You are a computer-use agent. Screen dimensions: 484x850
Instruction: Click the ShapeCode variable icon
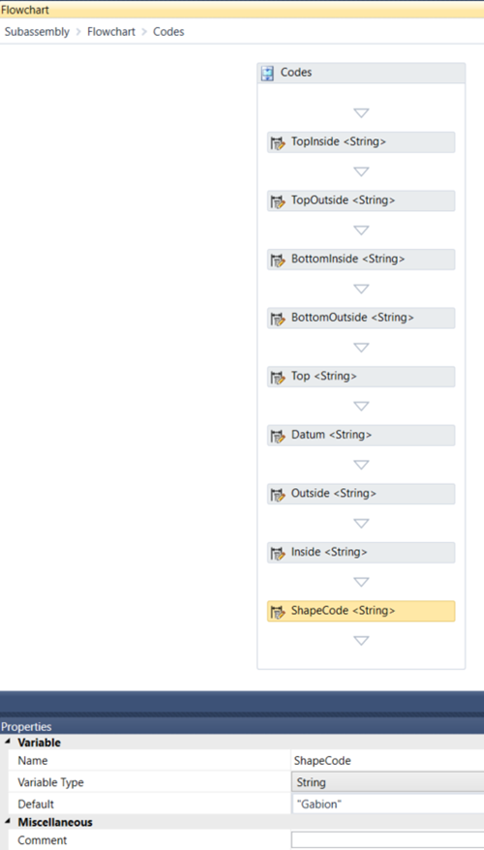(278, 612)
